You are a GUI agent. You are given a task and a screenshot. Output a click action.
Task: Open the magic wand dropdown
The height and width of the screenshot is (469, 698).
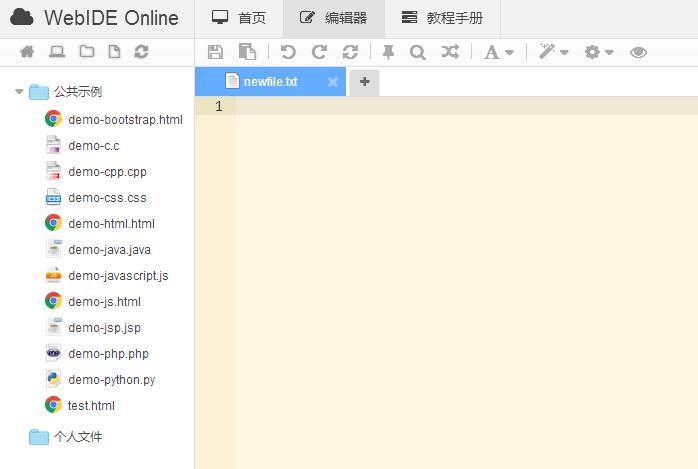point(552,52)
